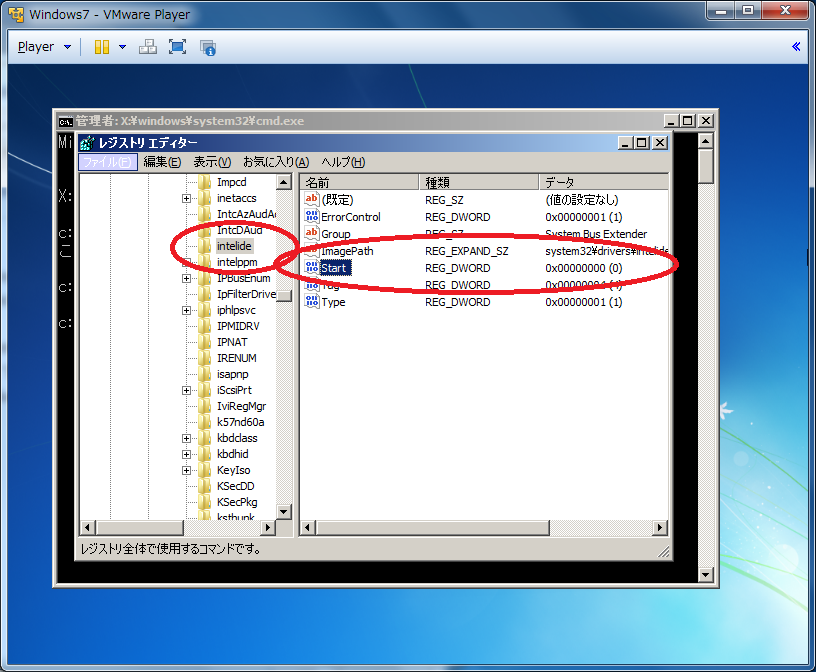Open the ヘルプ(H) menu
The width and height of the screenshot is (816, 672).
(343, 162)
